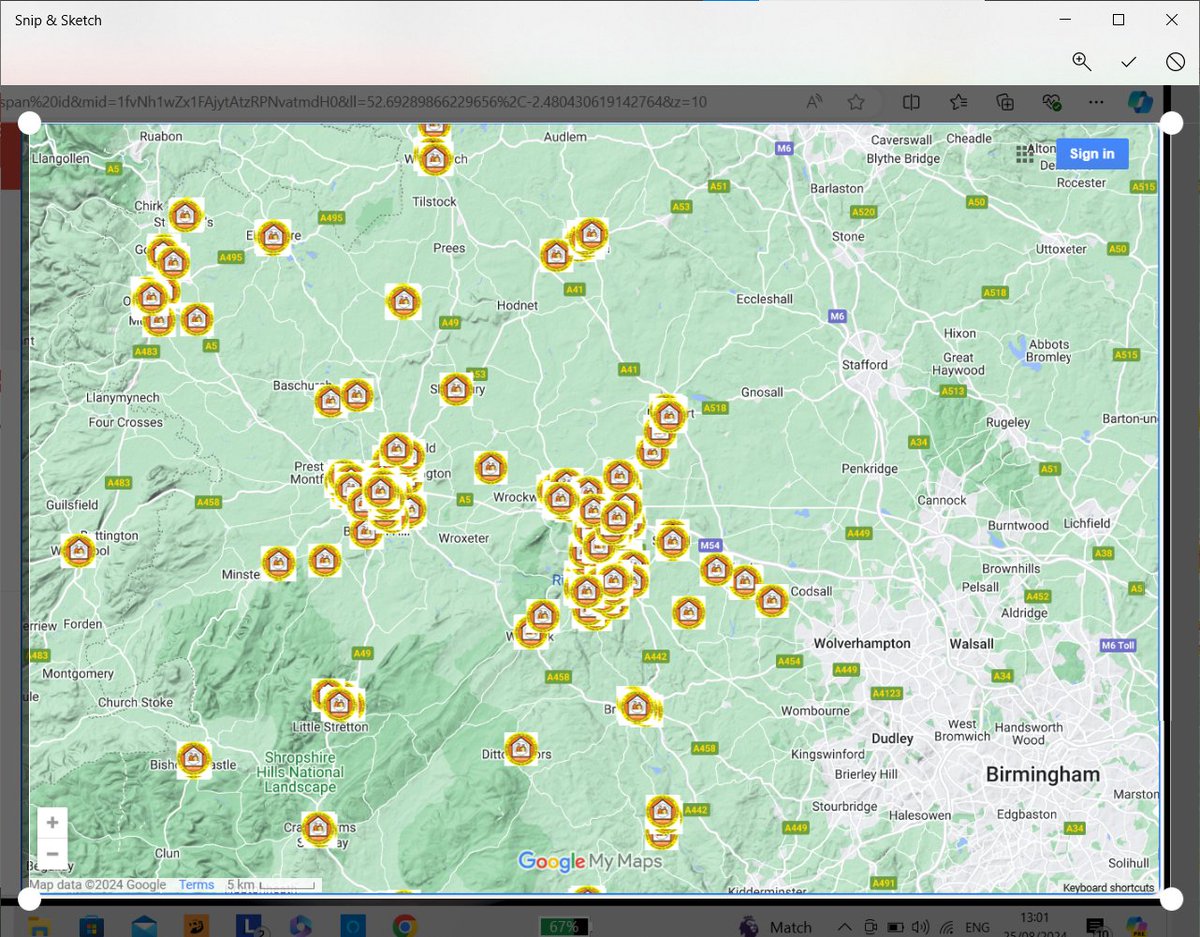The image size is (1200, 937).
Task: Click the blue Sign in button
Action: [1092, 153]
